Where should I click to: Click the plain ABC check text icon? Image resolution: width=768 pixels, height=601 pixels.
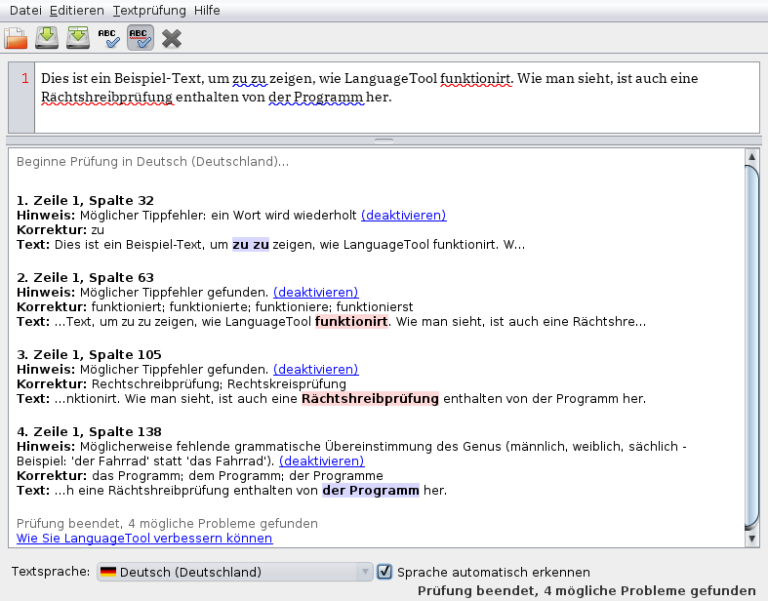(x=109, y=38)
